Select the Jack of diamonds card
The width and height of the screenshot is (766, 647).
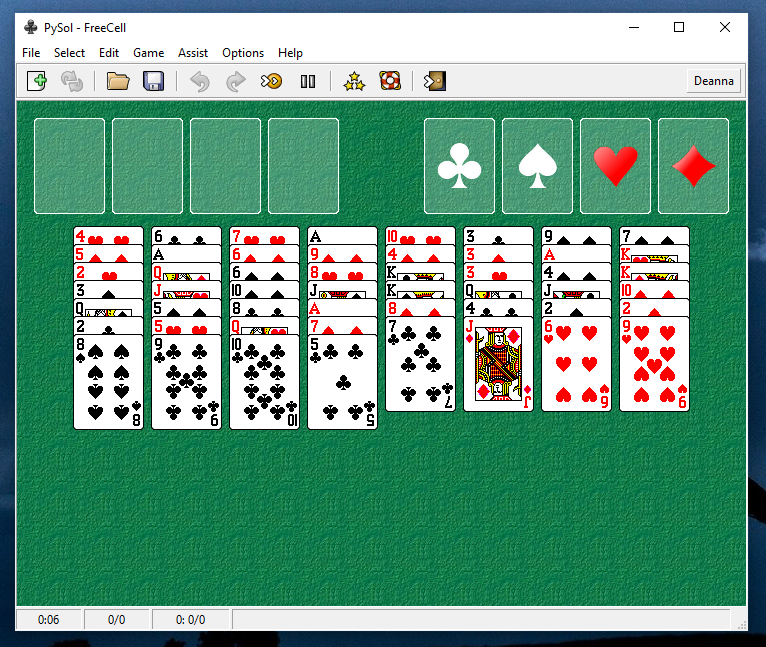point(498,364)
